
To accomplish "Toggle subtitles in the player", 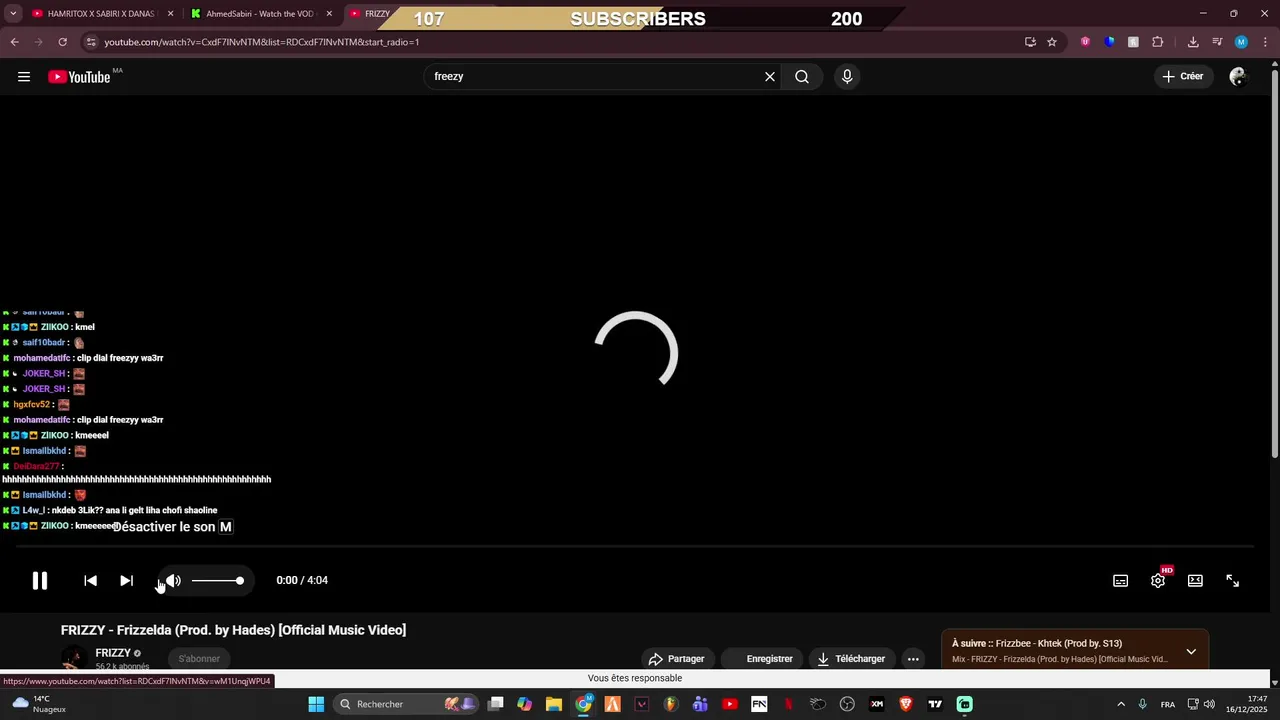I will (1121, 581).
